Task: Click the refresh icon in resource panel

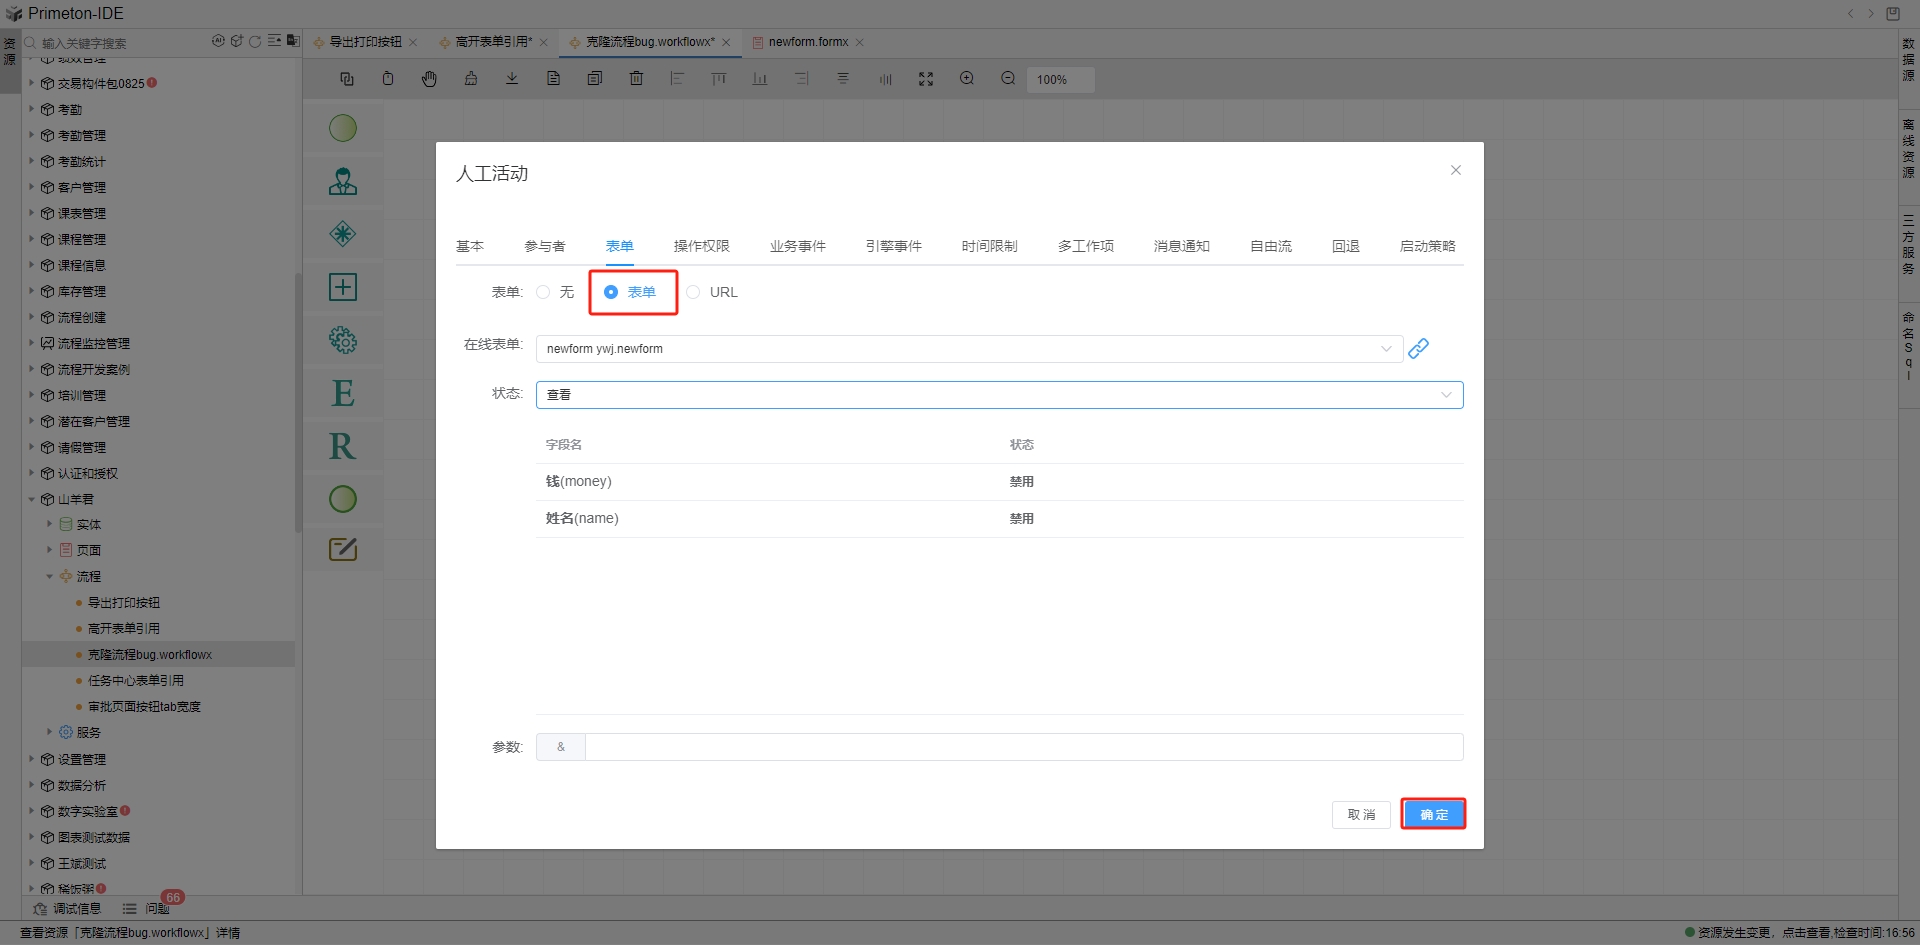Action: click(255, 41)
